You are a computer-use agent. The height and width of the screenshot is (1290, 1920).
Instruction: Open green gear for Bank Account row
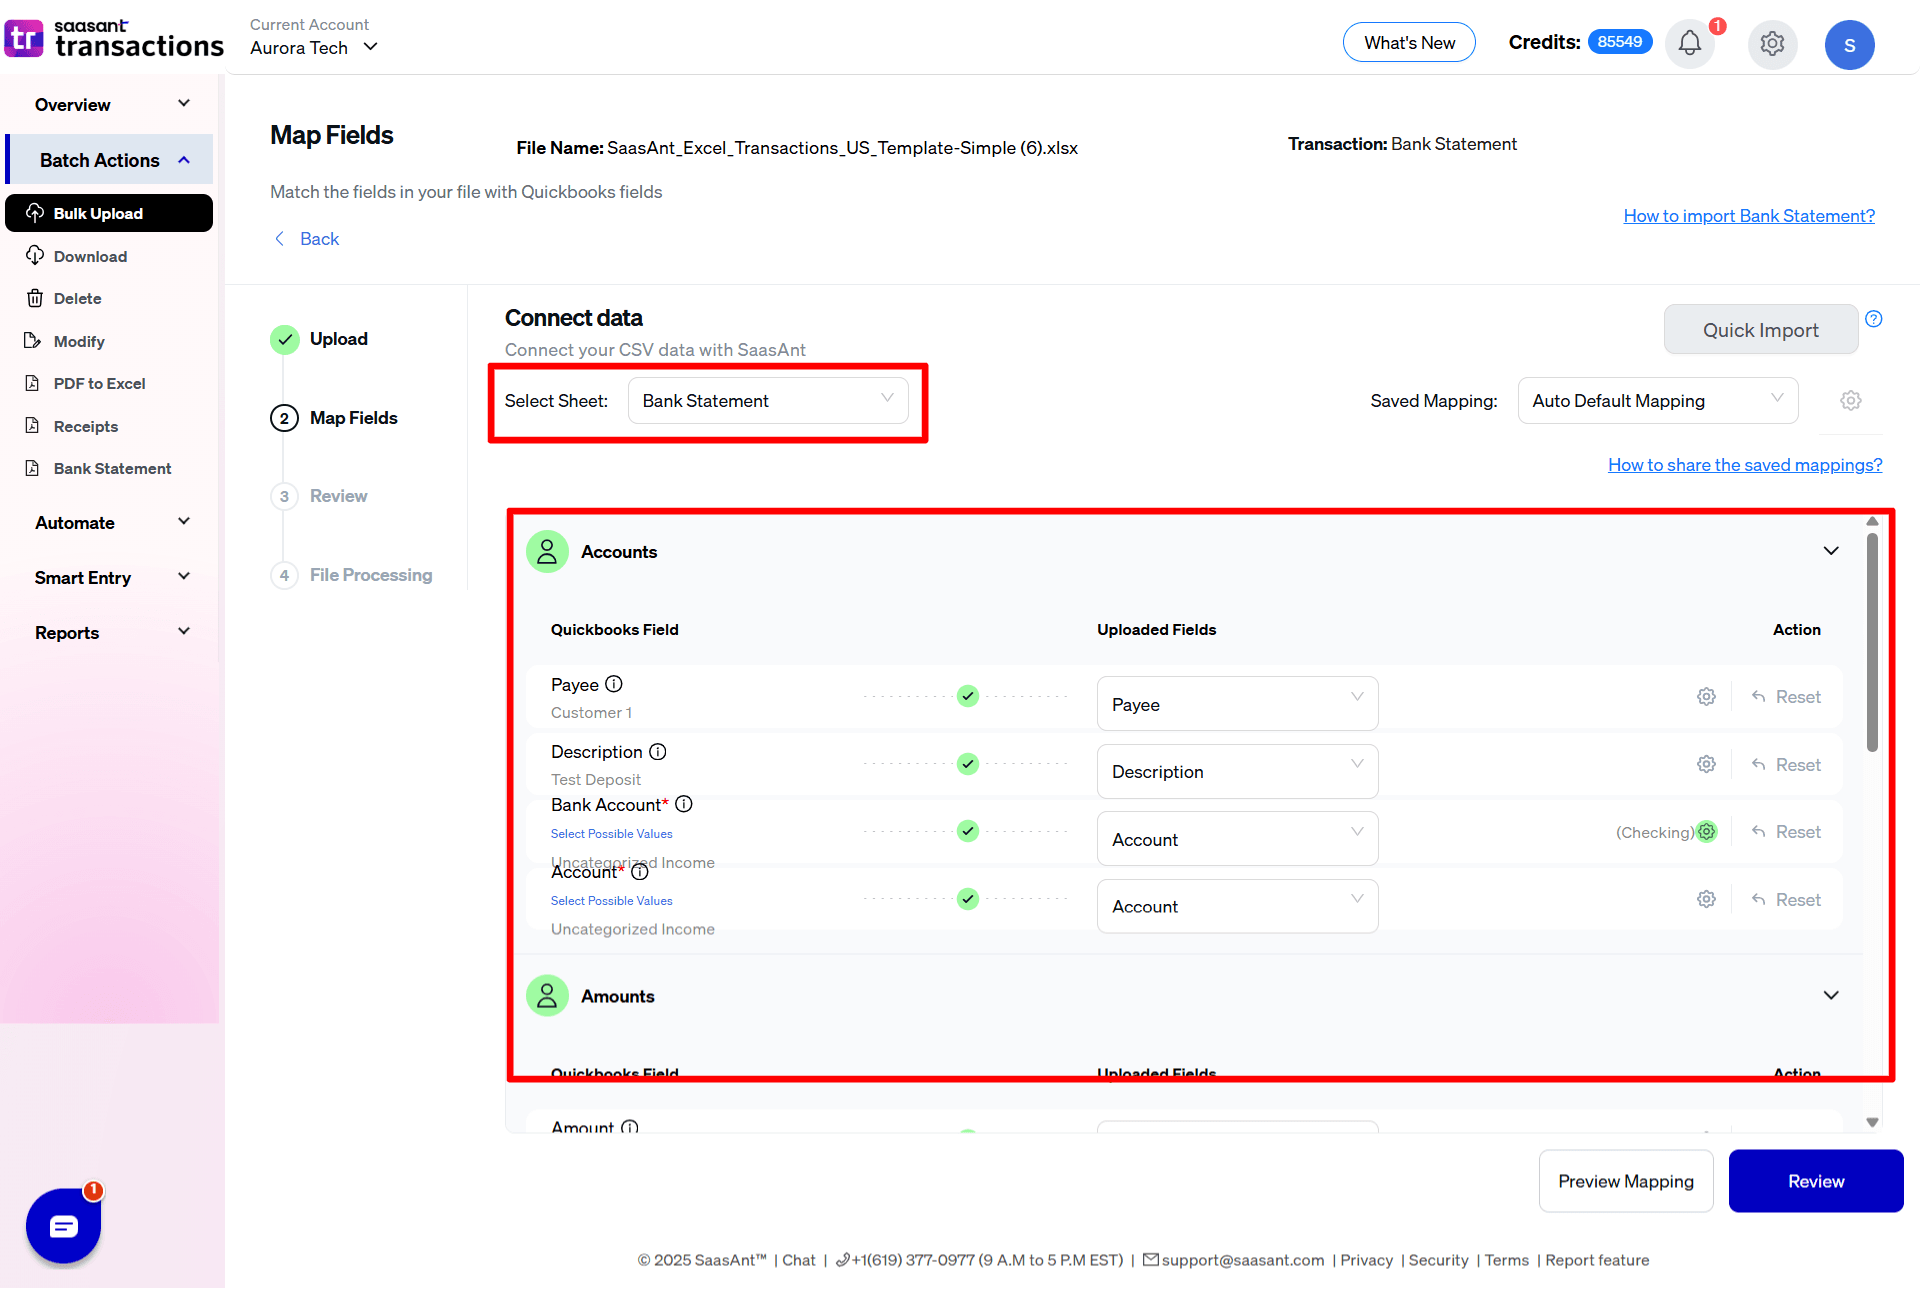(x=1707, y=831)
